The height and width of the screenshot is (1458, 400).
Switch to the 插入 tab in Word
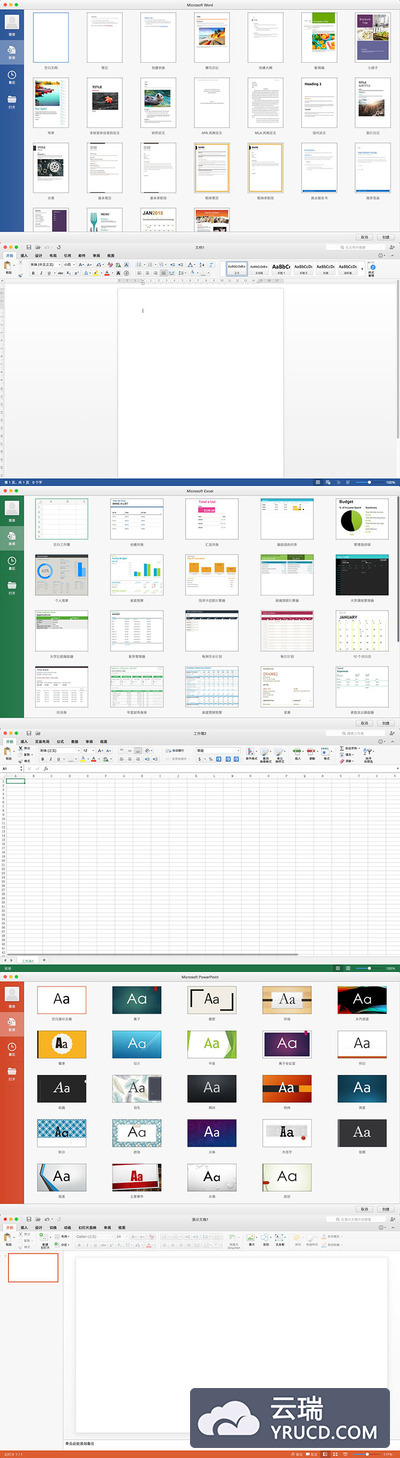click(x=24, y=255)
